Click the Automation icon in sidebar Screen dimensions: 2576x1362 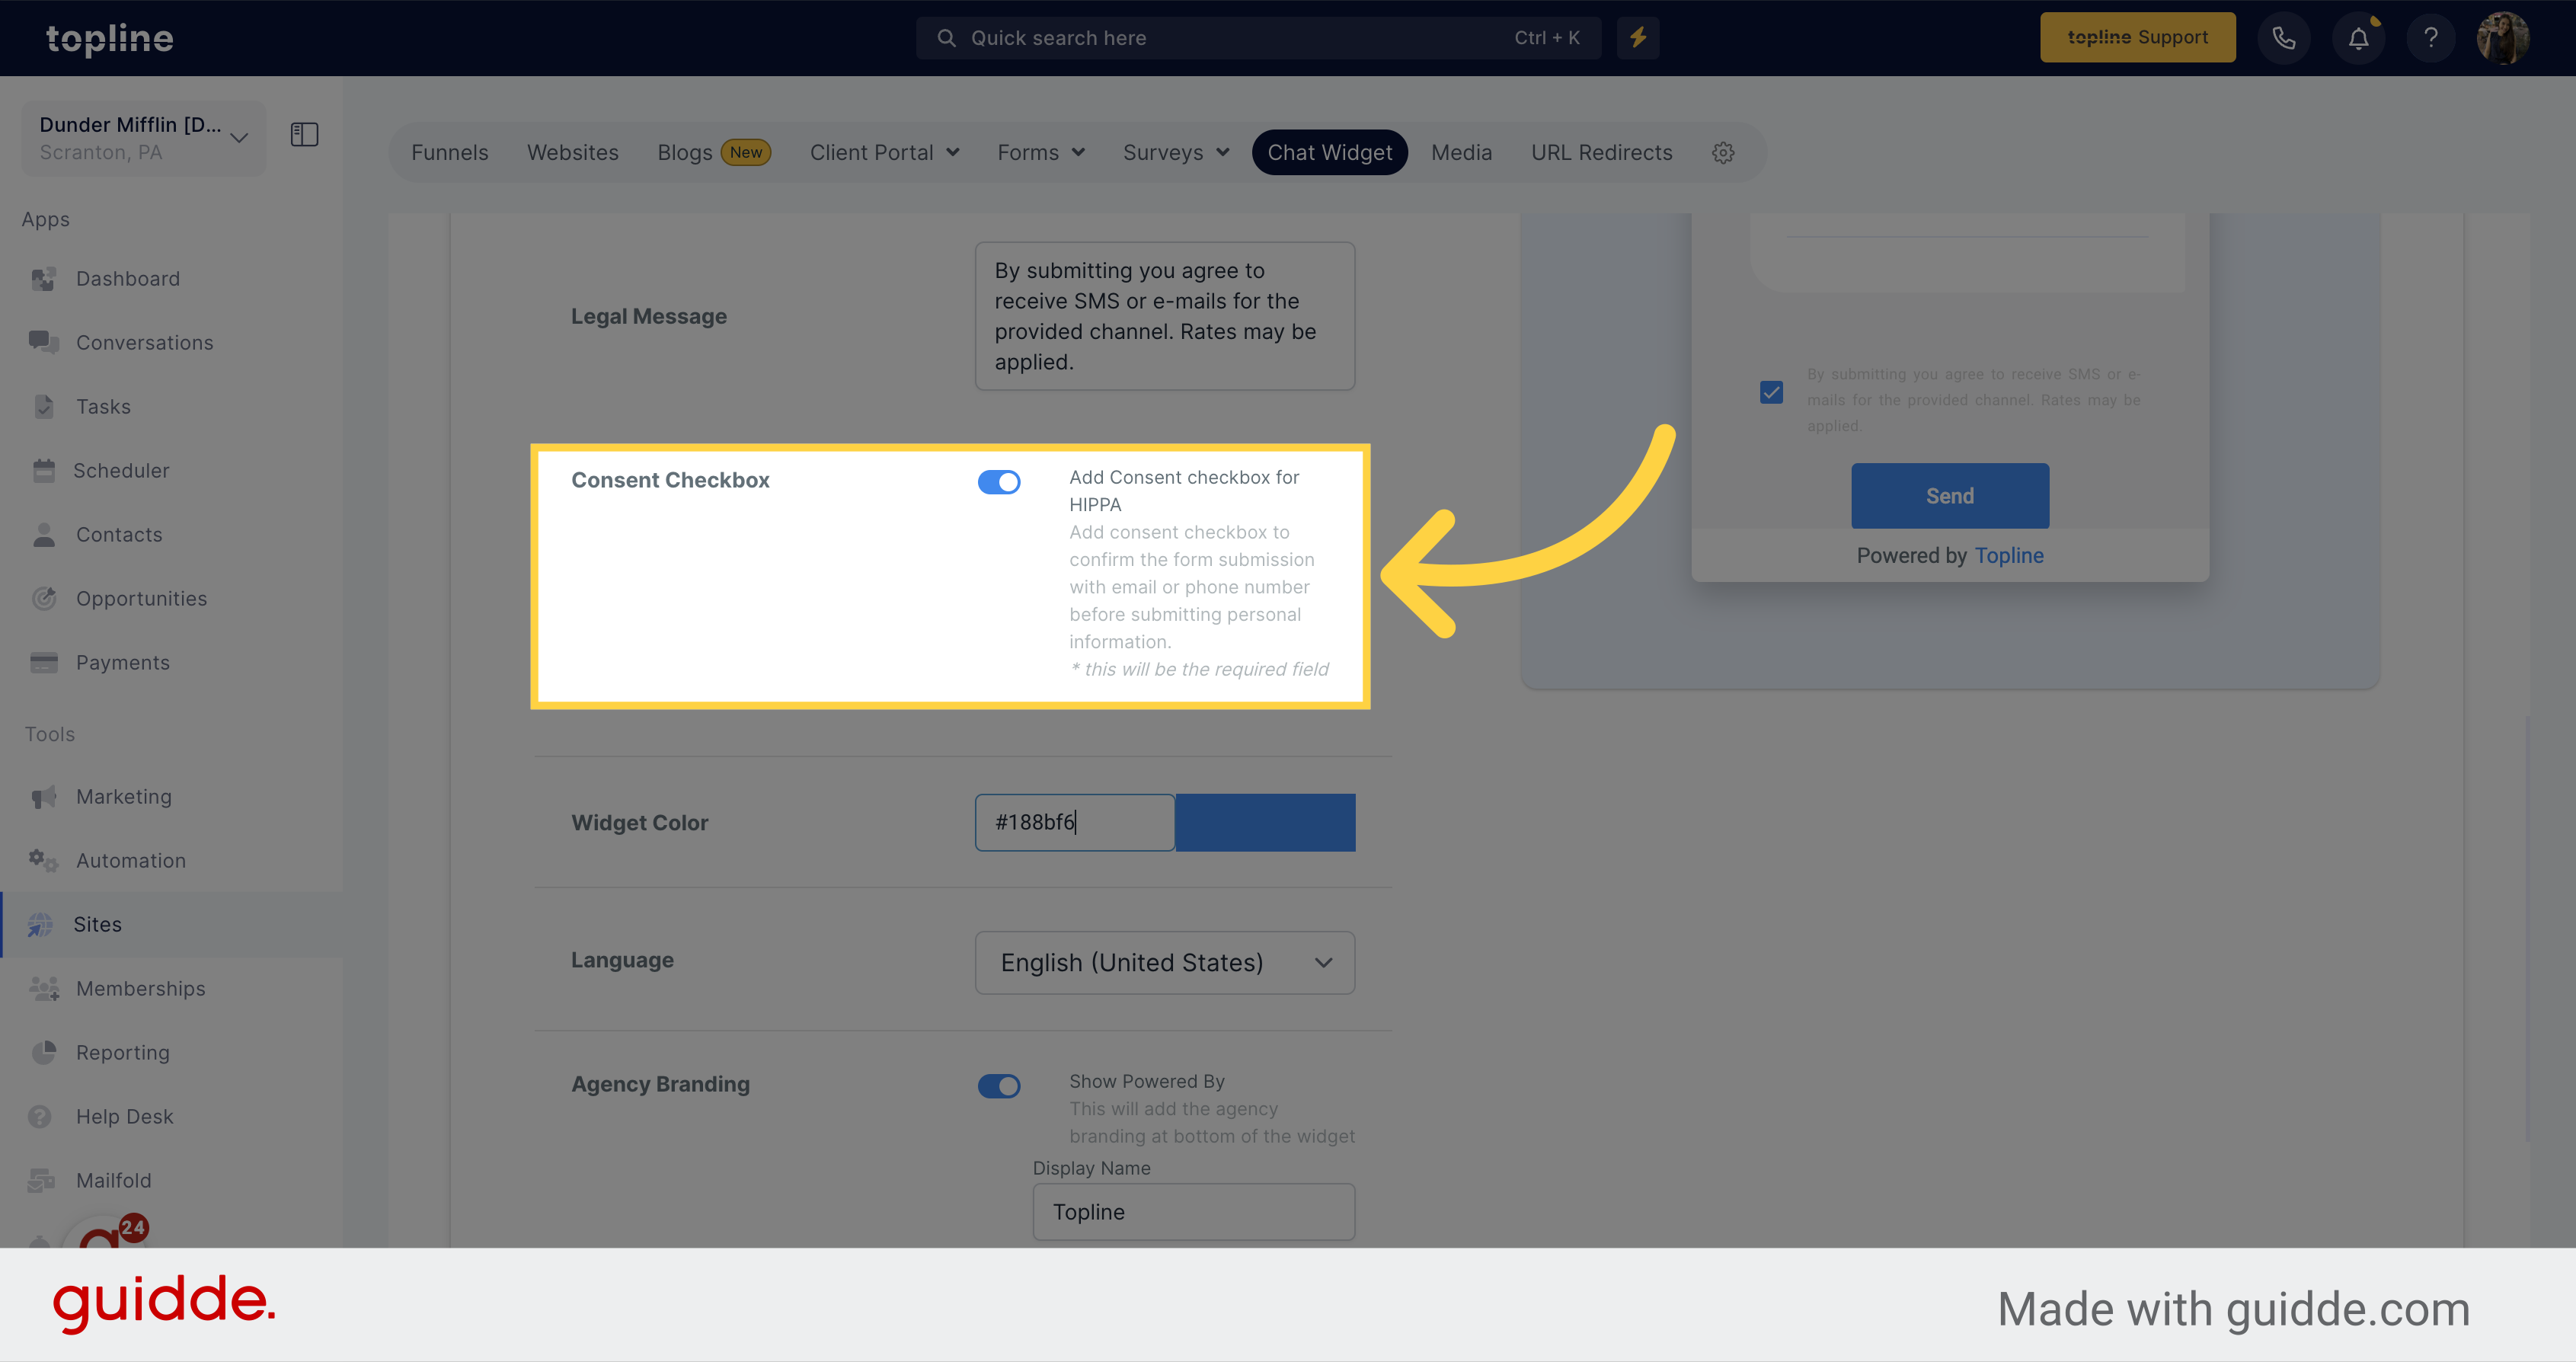pos(44,861)
